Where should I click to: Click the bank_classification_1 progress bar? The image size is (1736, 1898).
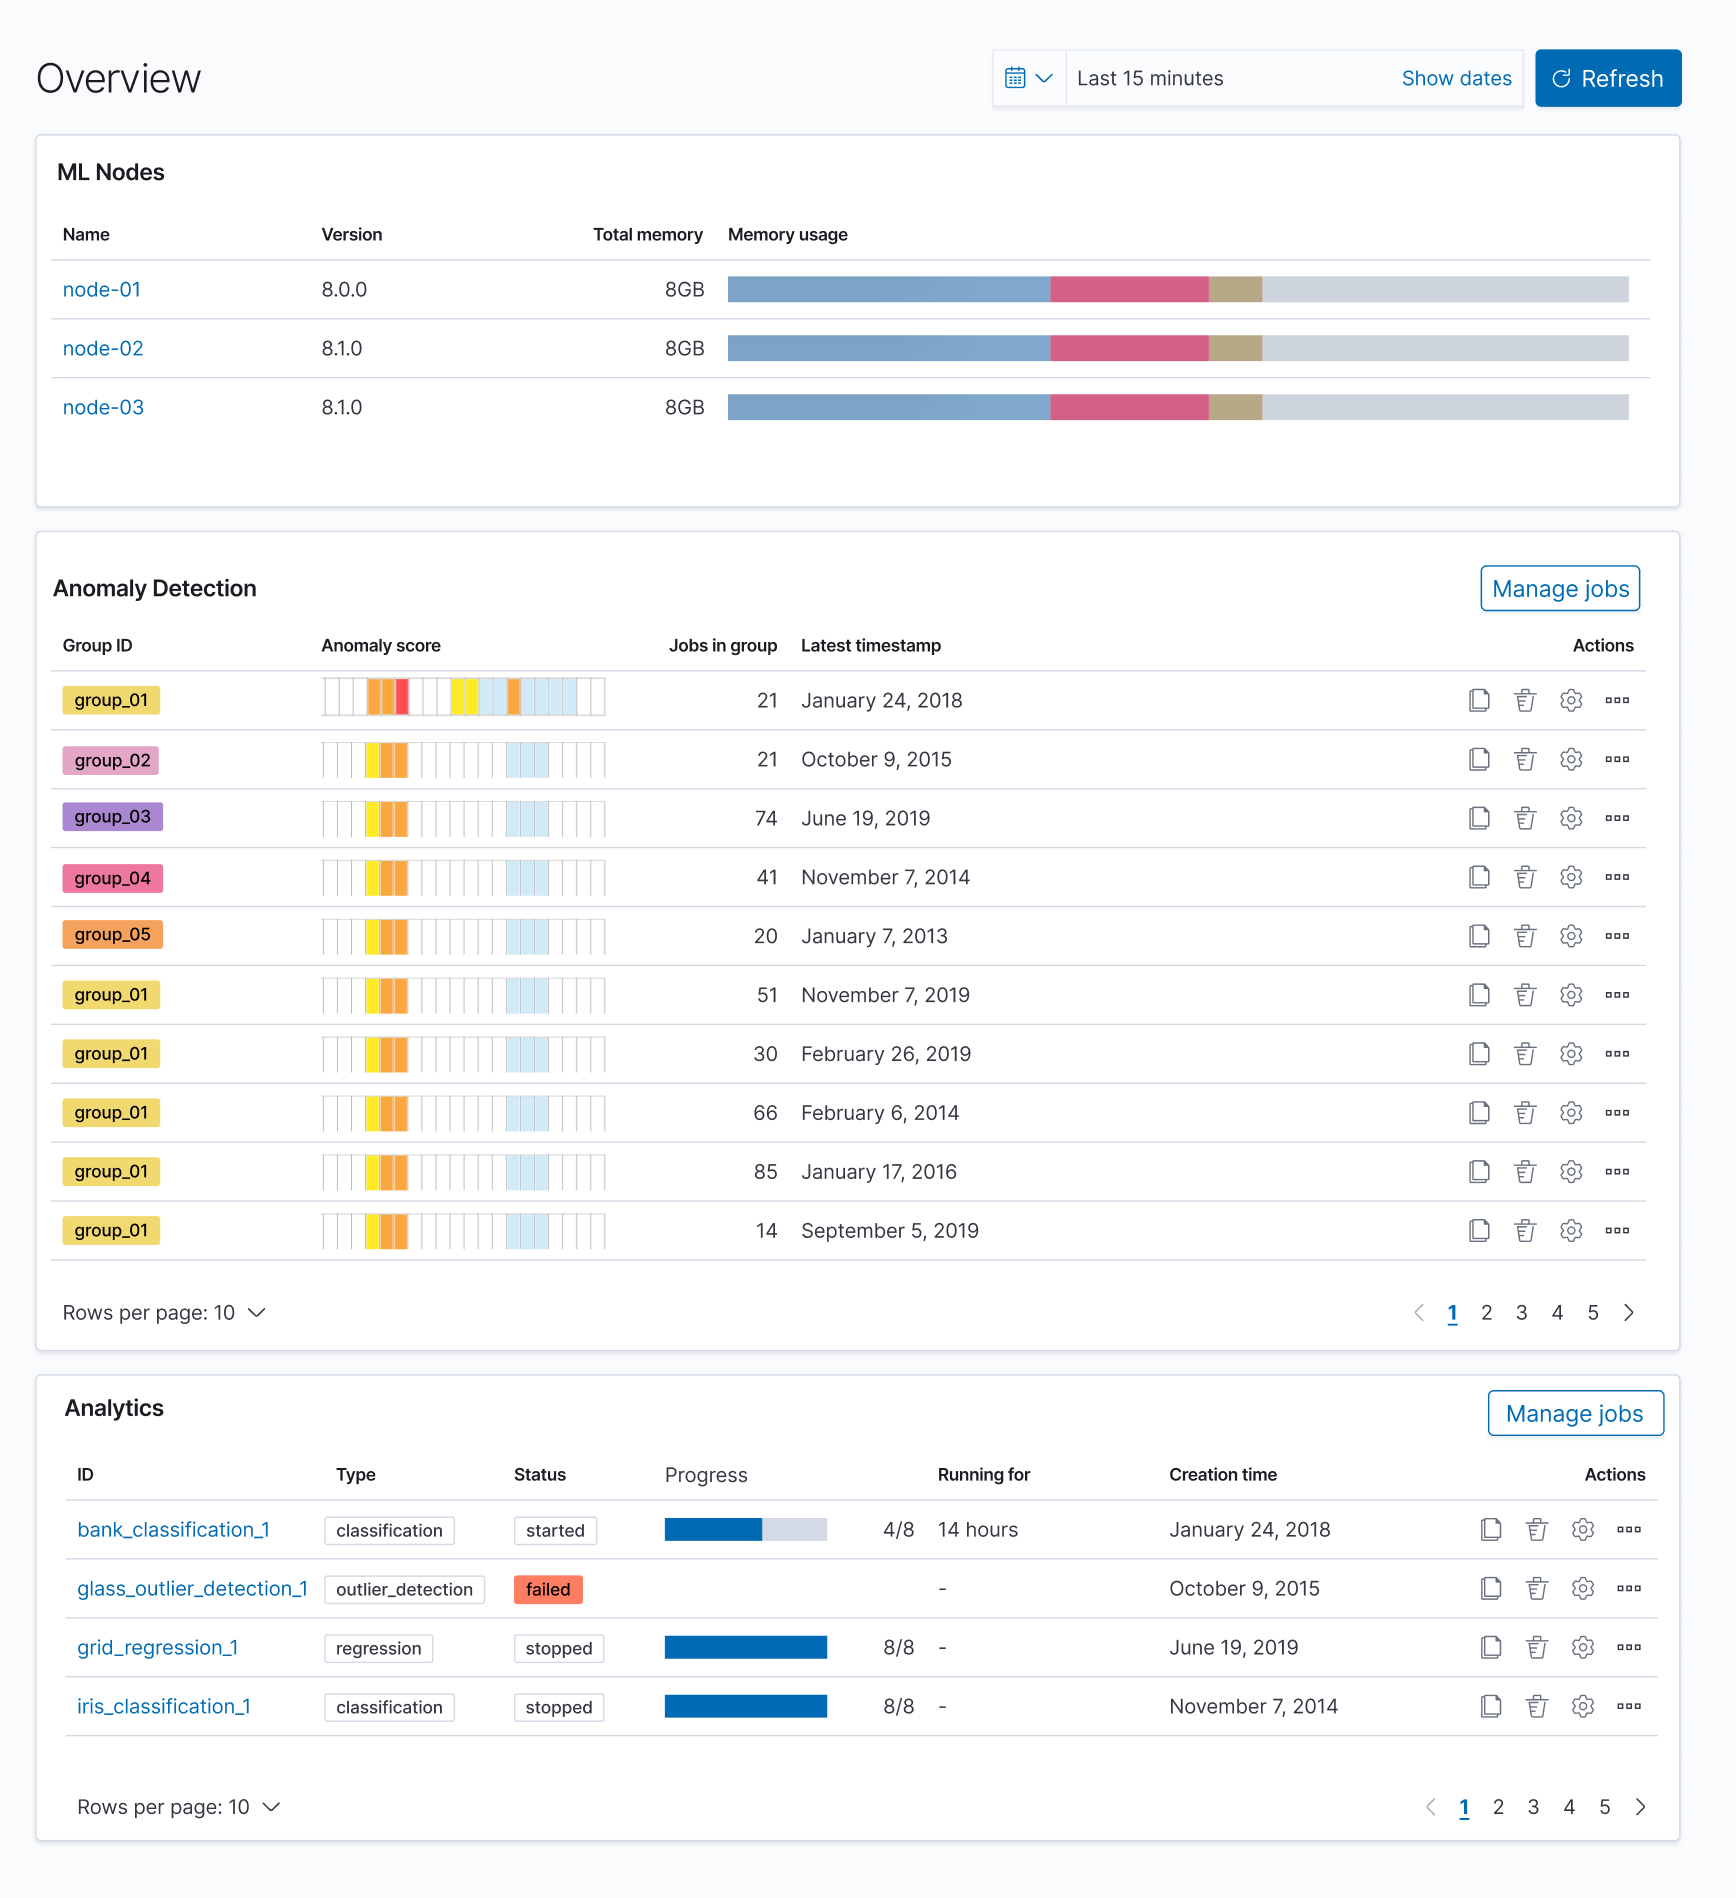pyautogui.click(x=746, y=1529)
